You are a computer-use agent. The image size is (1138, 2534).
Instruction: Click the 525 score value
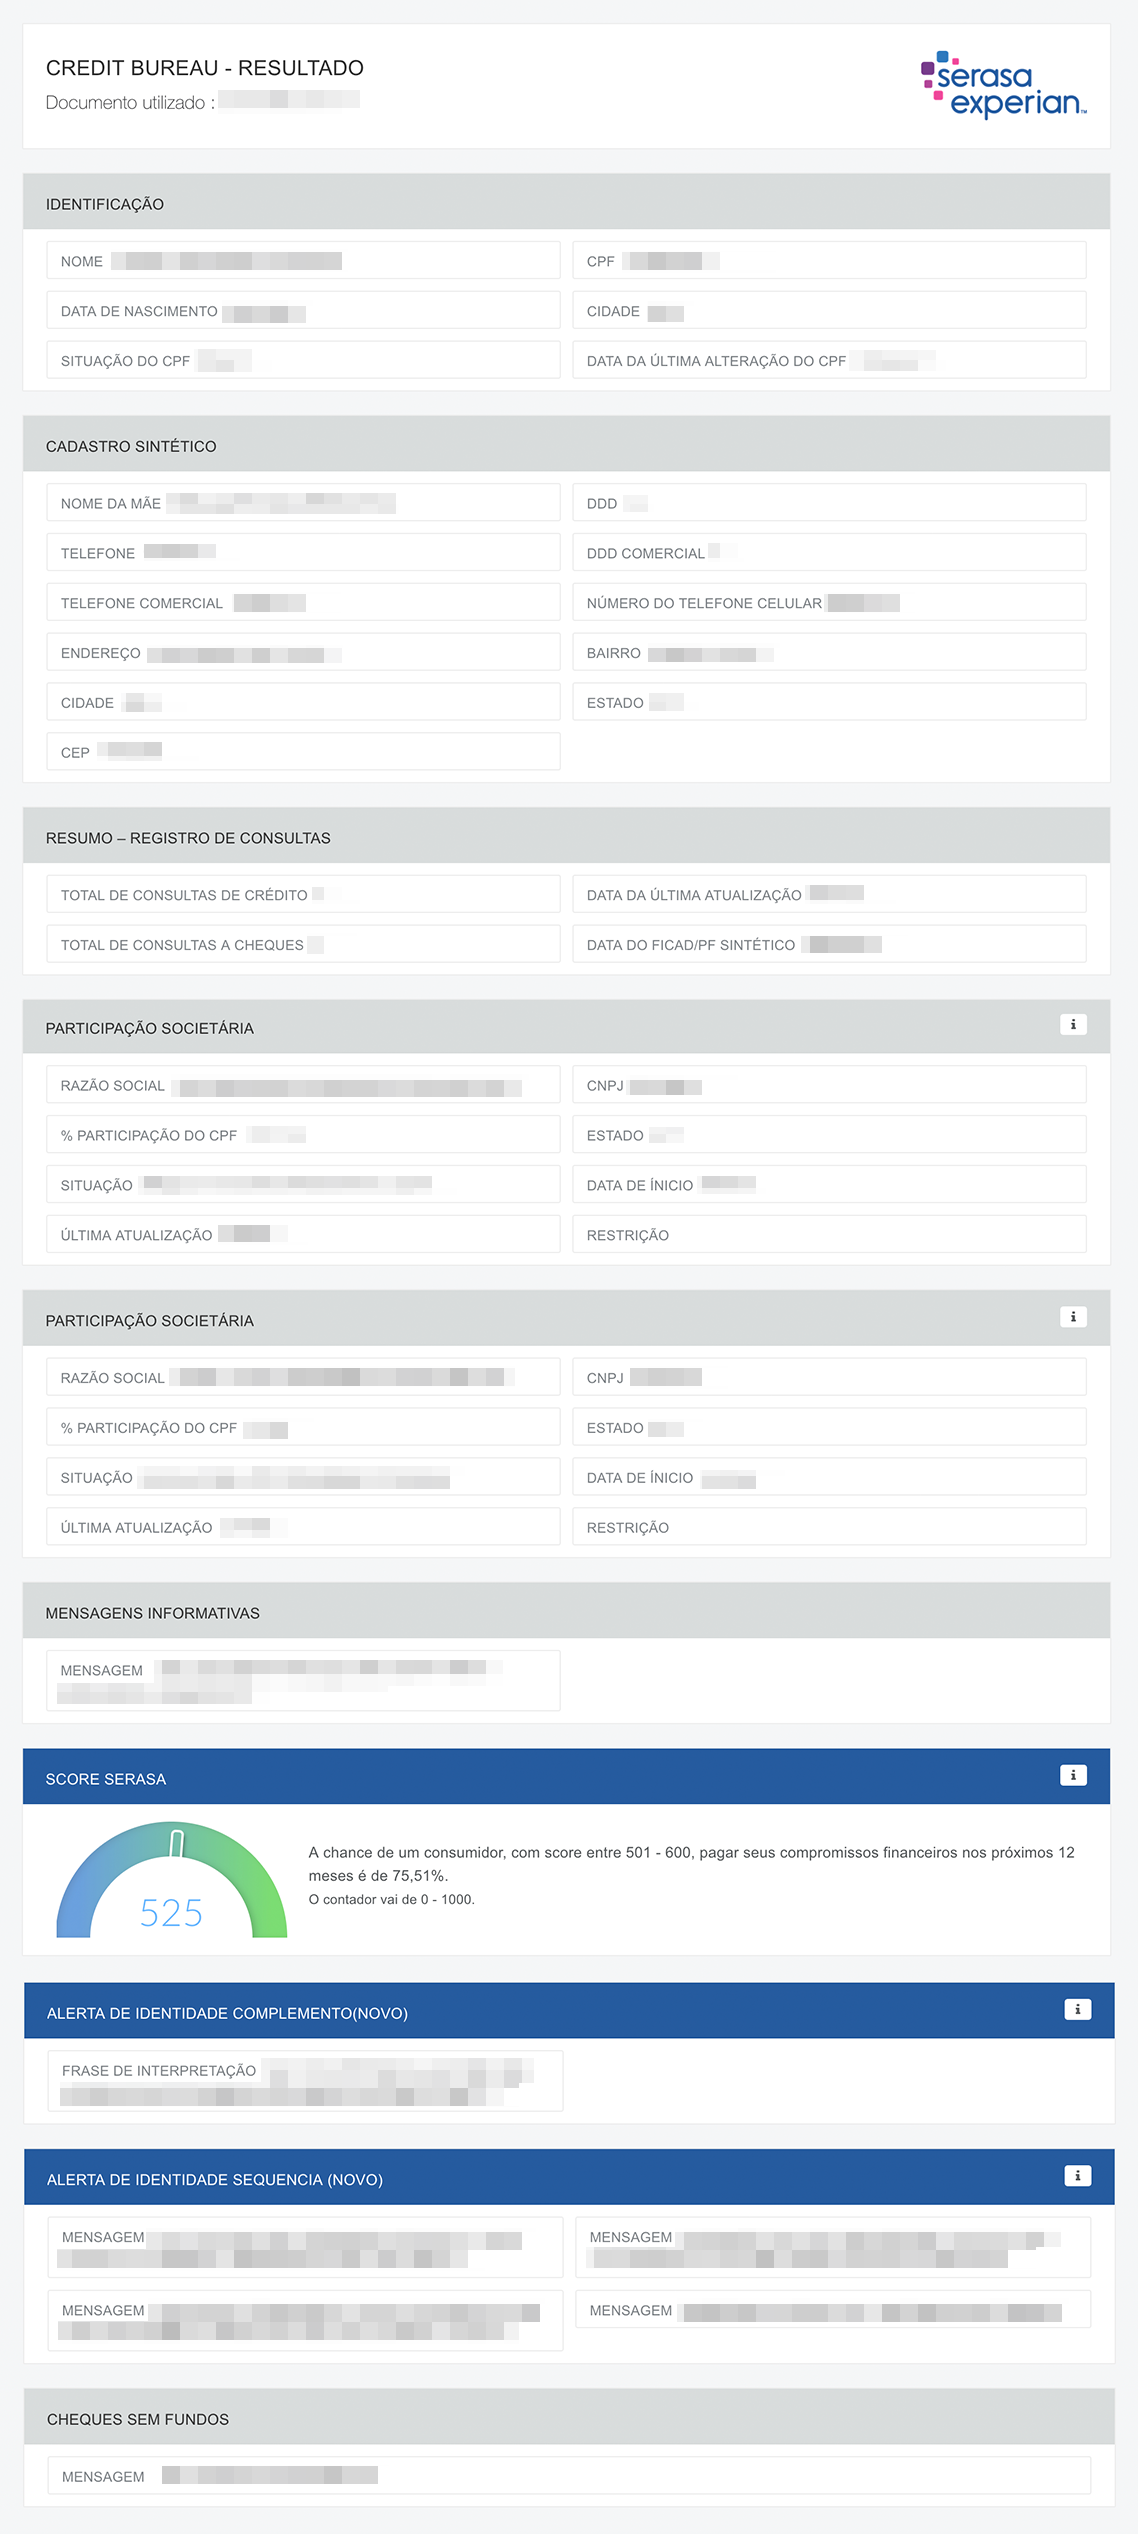171,1912
